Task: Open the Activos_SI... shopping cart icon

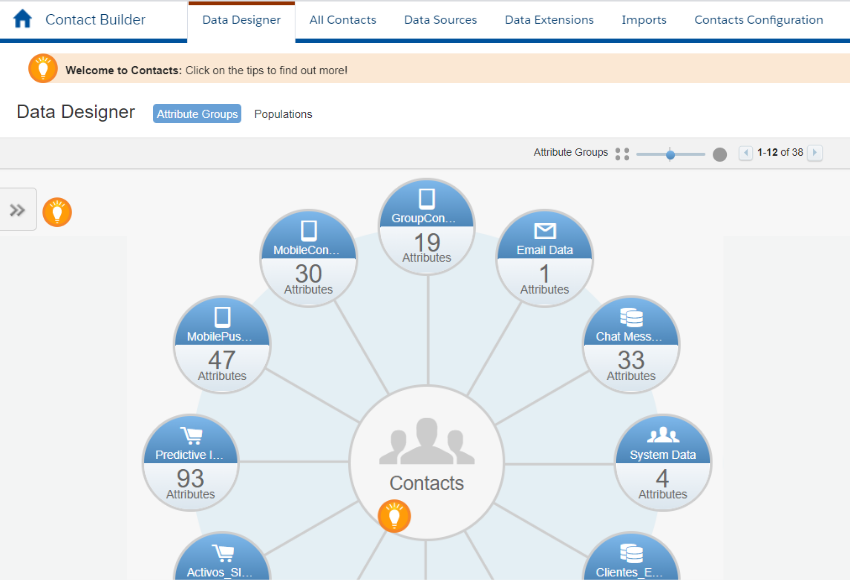Action: point(223,553)
